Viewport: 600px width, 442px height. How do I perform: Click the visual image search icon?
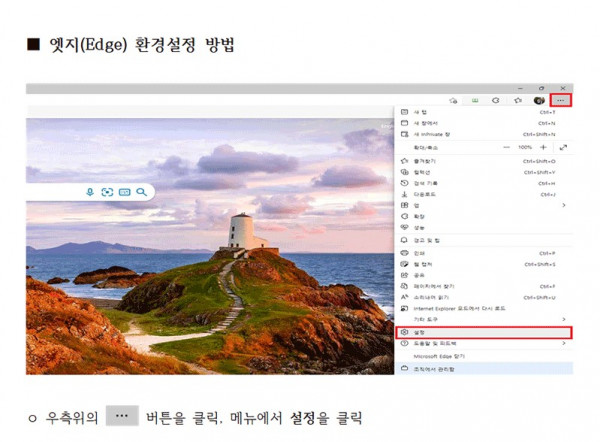click(x=107, y=192)
